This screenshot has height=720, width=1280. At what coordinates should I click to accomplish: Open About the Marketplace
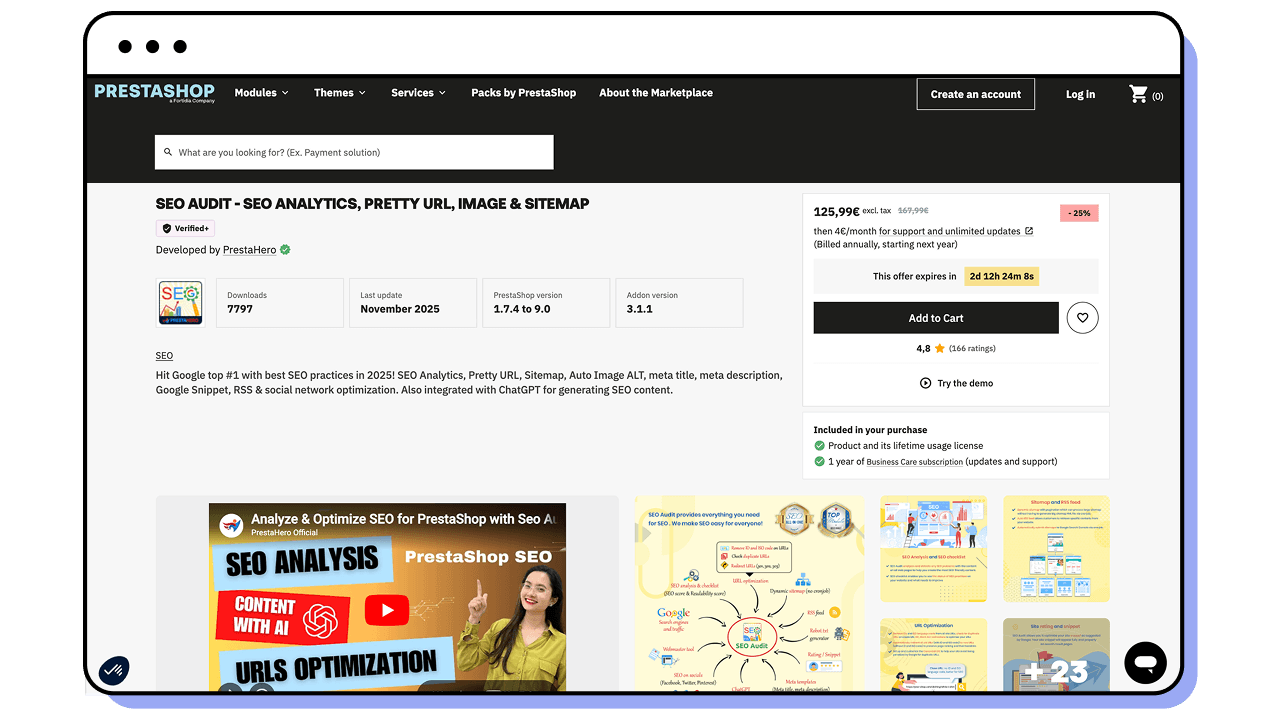(x=656, y=92)
